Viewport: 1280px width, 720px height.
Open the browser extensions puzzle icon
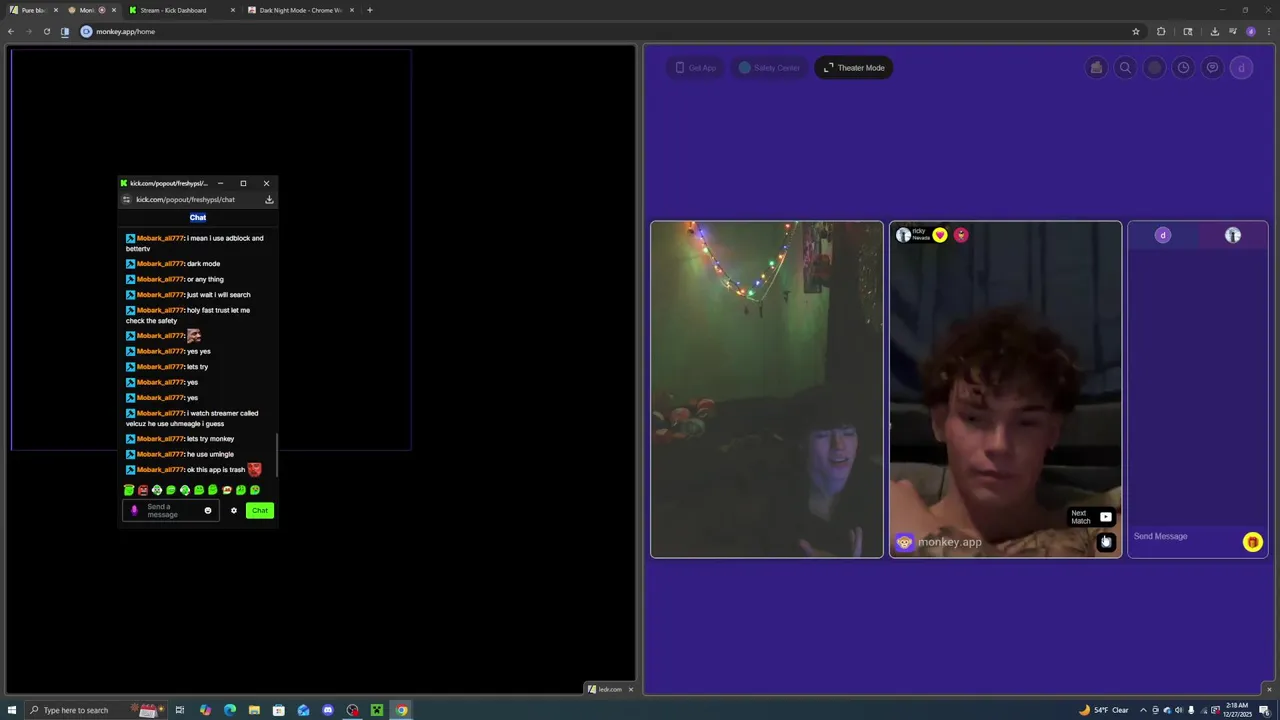click(x=1161, y=32)
